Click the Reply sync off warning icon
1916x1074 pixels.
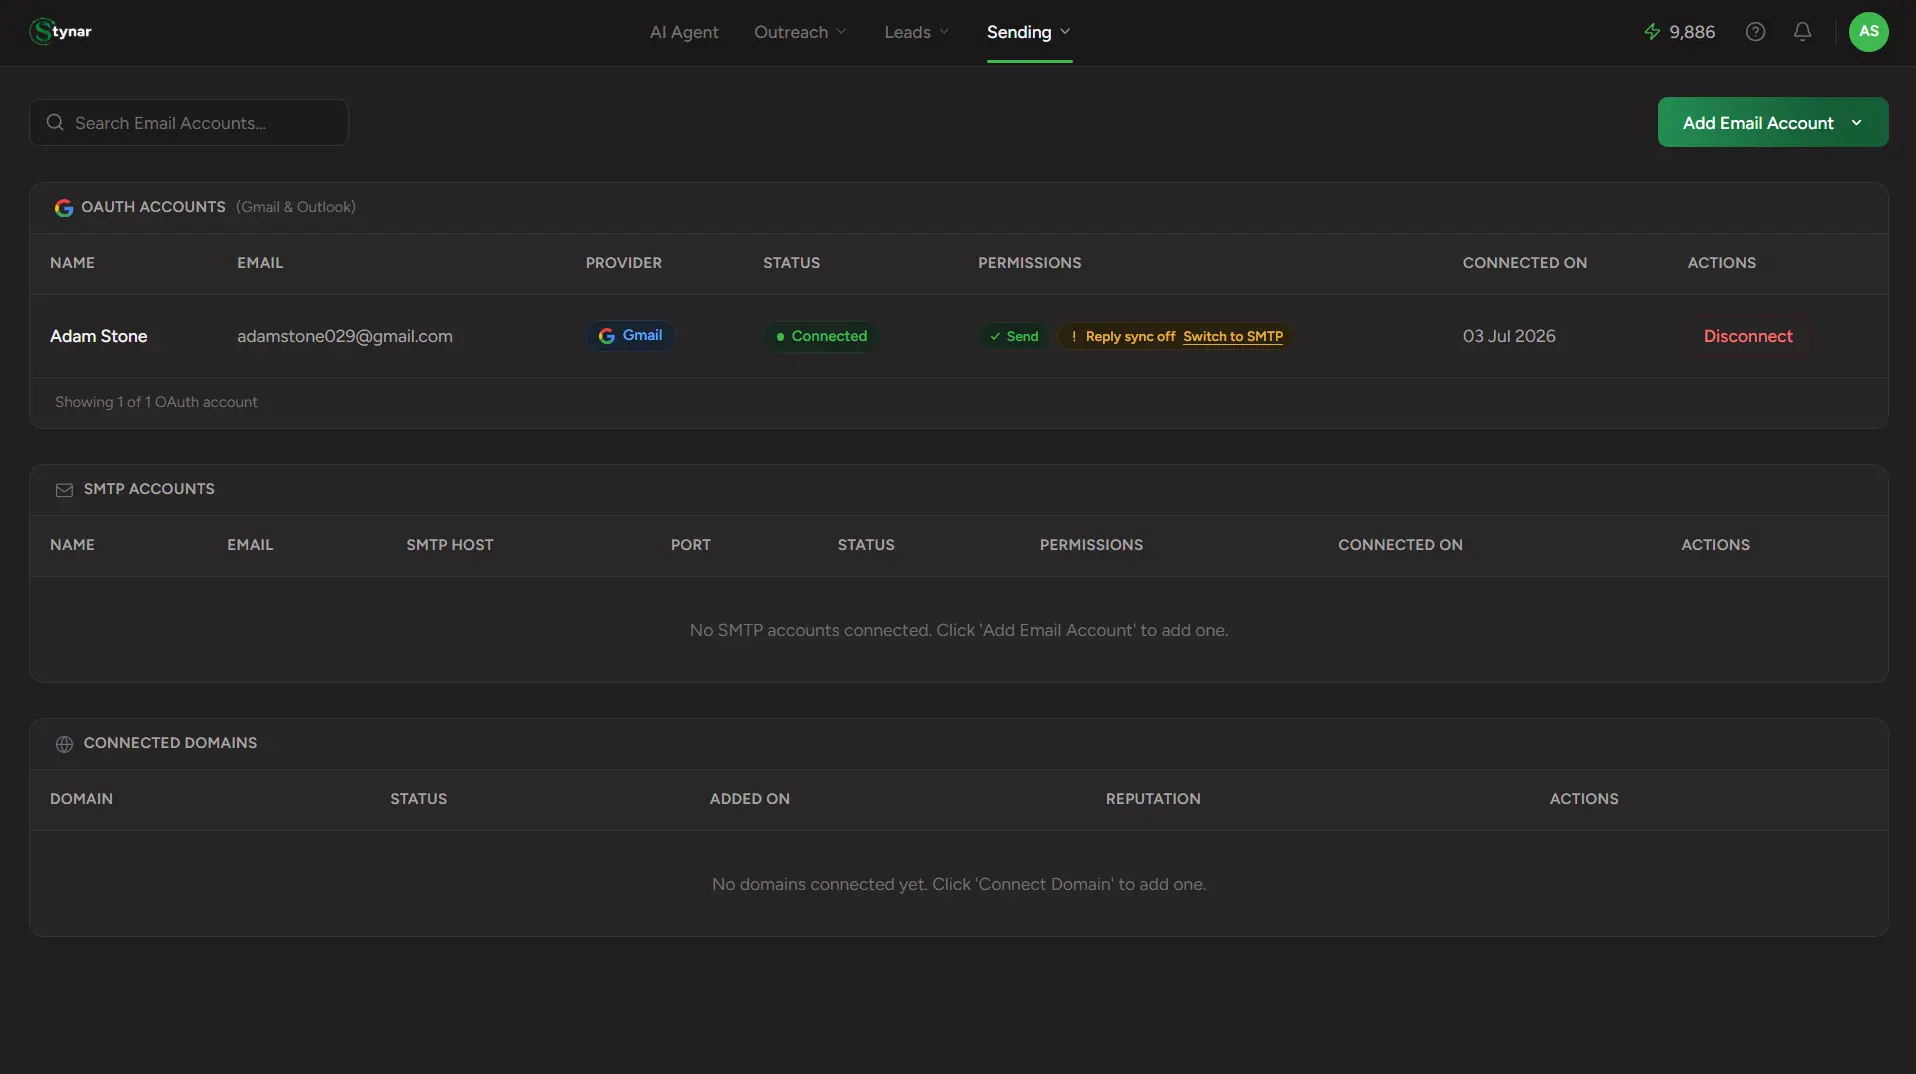[x=1073, y=337]
